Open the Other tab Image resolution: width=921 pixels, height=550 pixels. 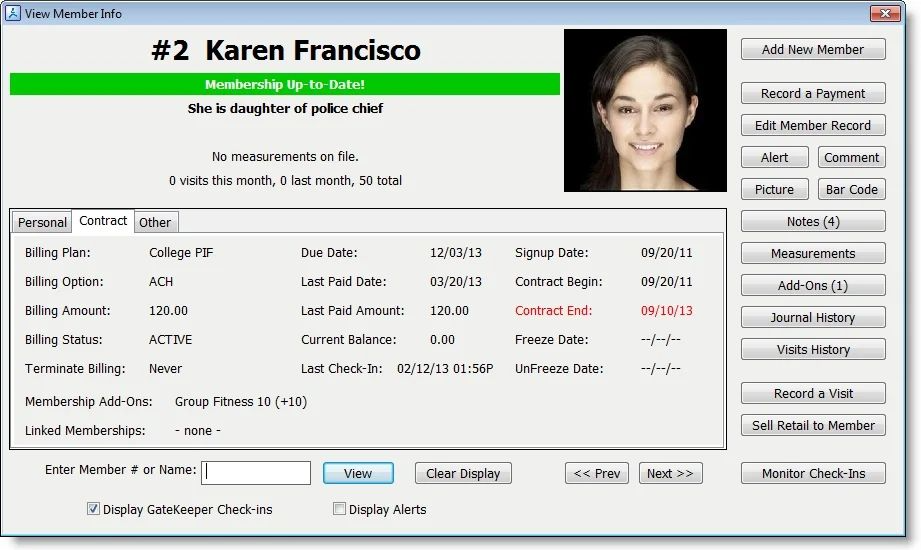(x=156, y=222)
